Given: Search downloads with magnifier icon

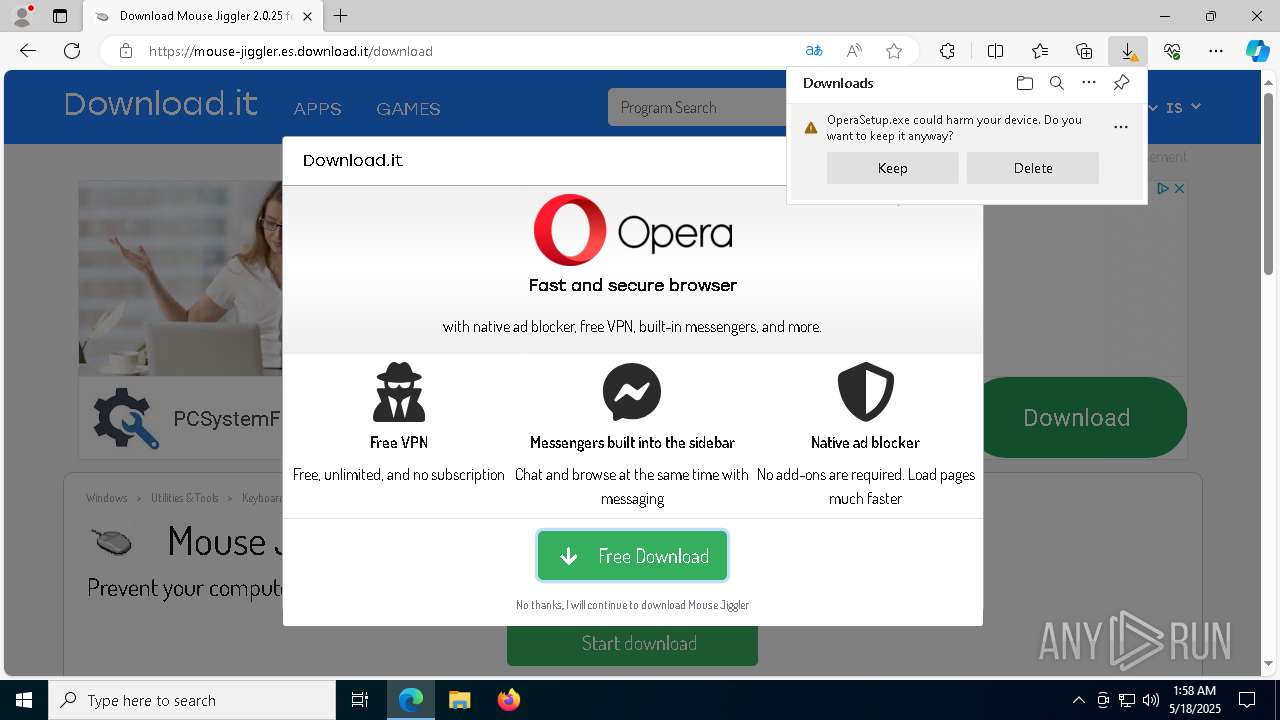Looking at the screenshot, I should coord(1056,83).
